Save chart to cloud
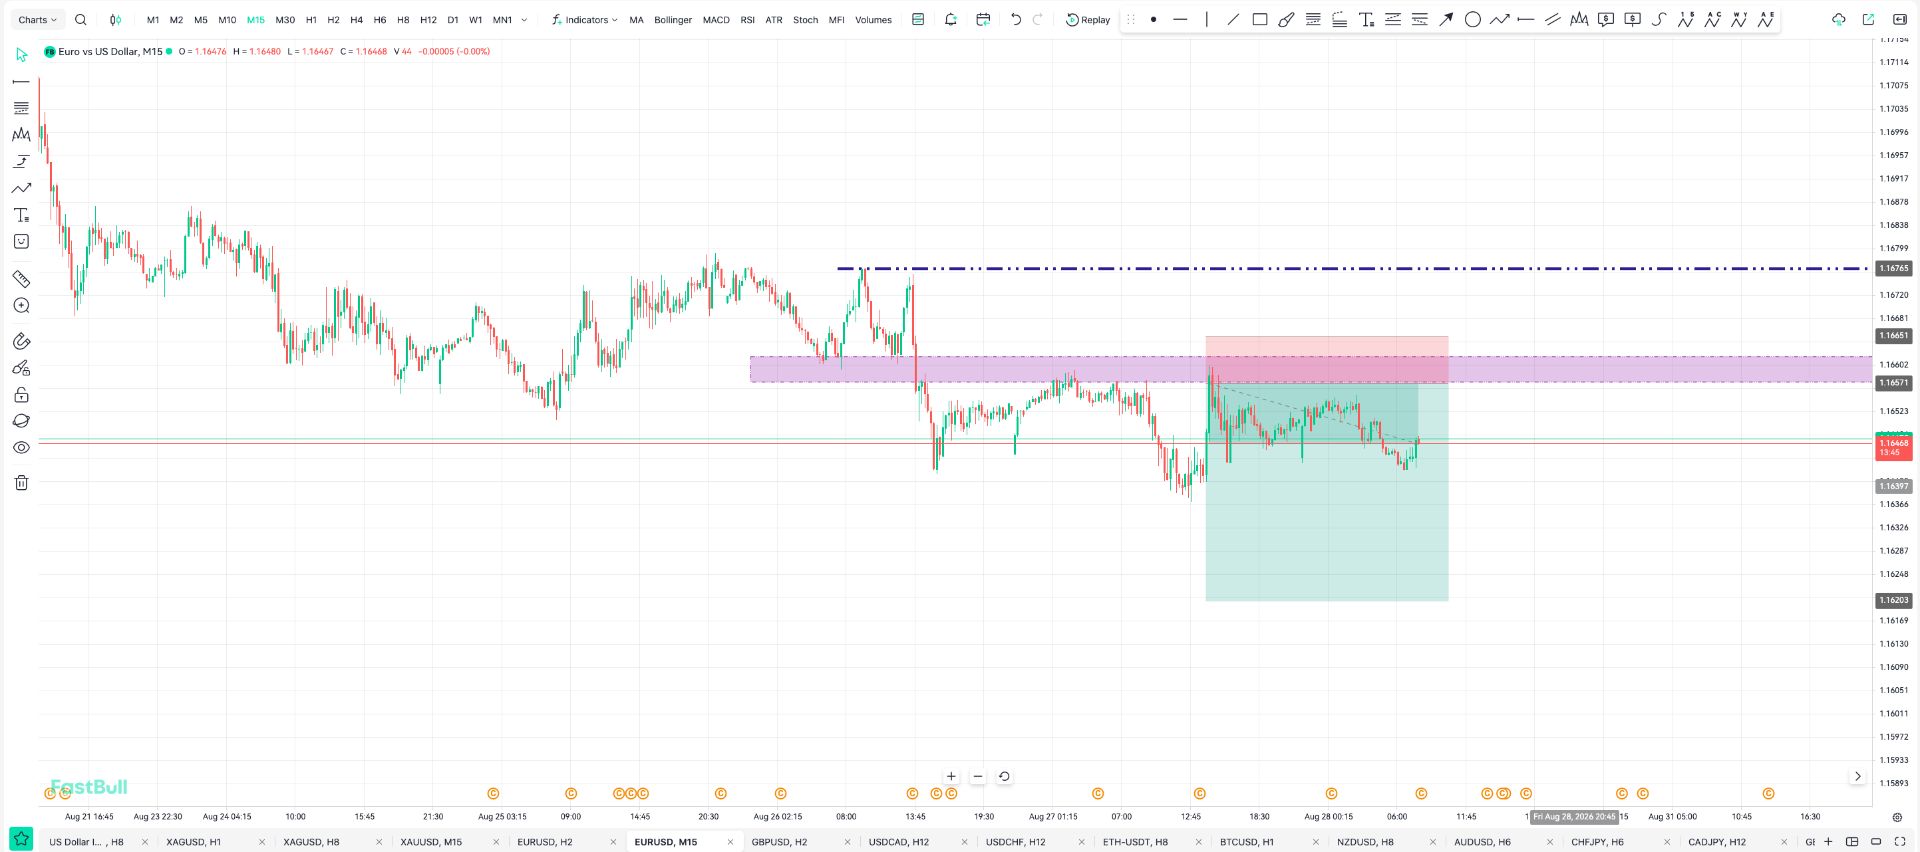Screen dimensions: 1920x852 tap(1838, 20)
